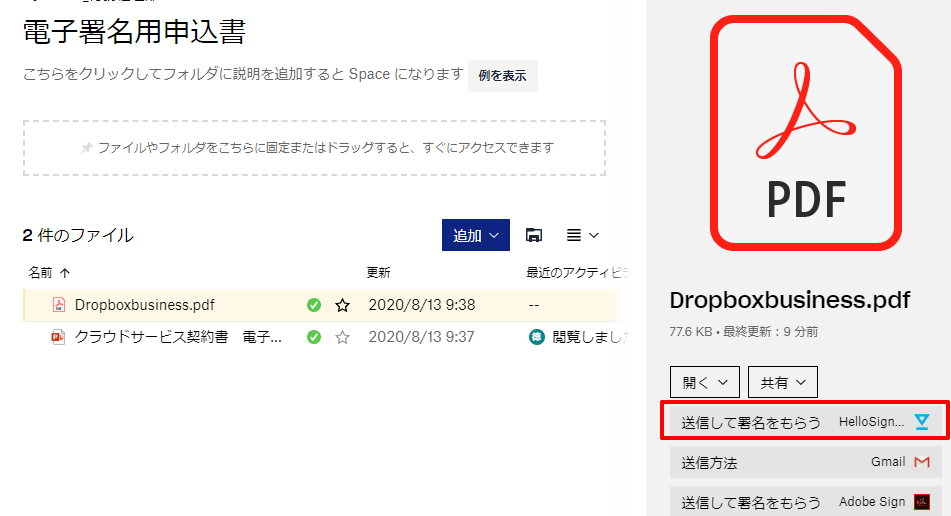Open the 追加 dropdown button

point(476,235)
